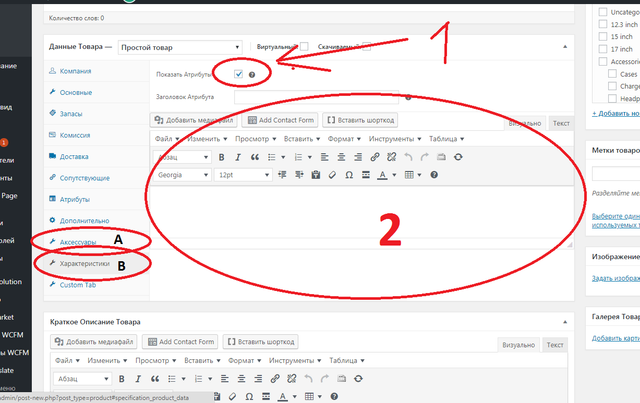
Task: Click Вставить шорткод above the attribute editor
Action: [x=360, y=120]
